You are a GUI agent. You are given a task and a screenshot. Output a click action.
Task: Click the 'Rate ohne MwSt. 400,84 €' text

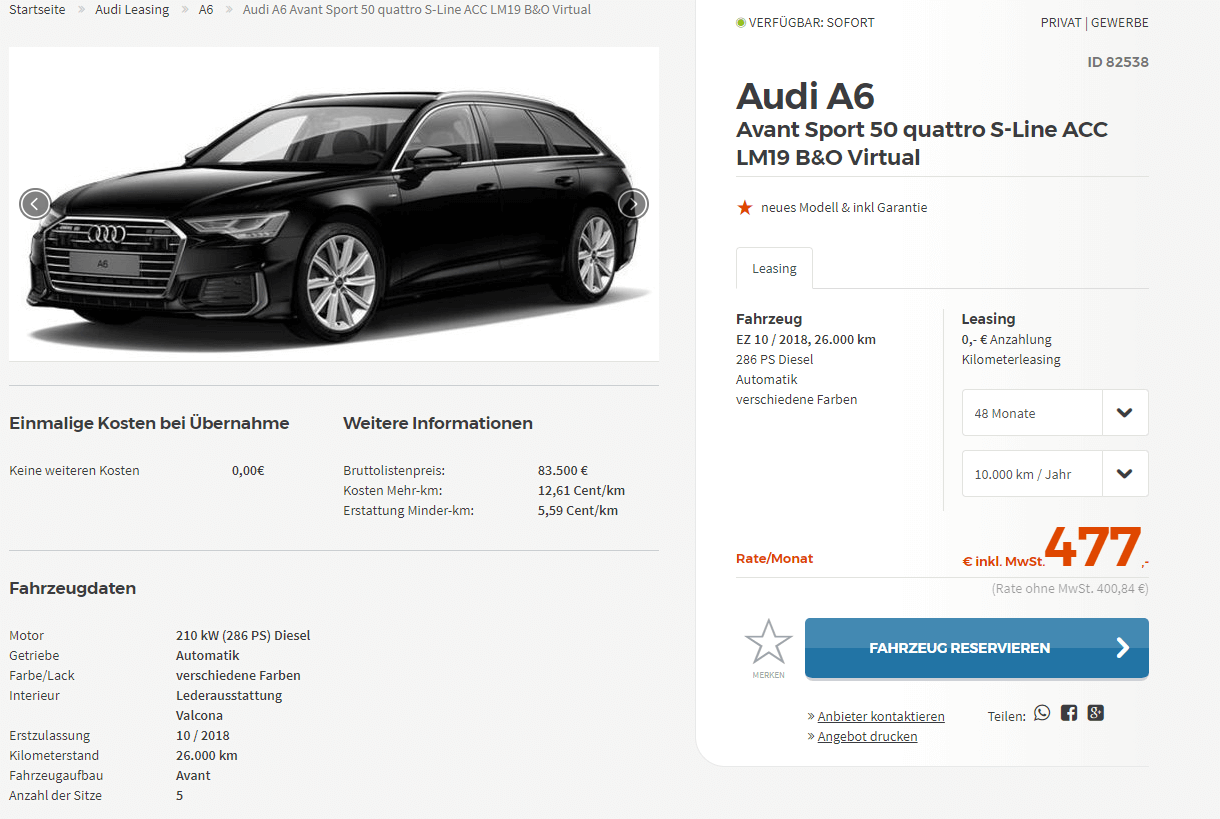point(1070,589)
